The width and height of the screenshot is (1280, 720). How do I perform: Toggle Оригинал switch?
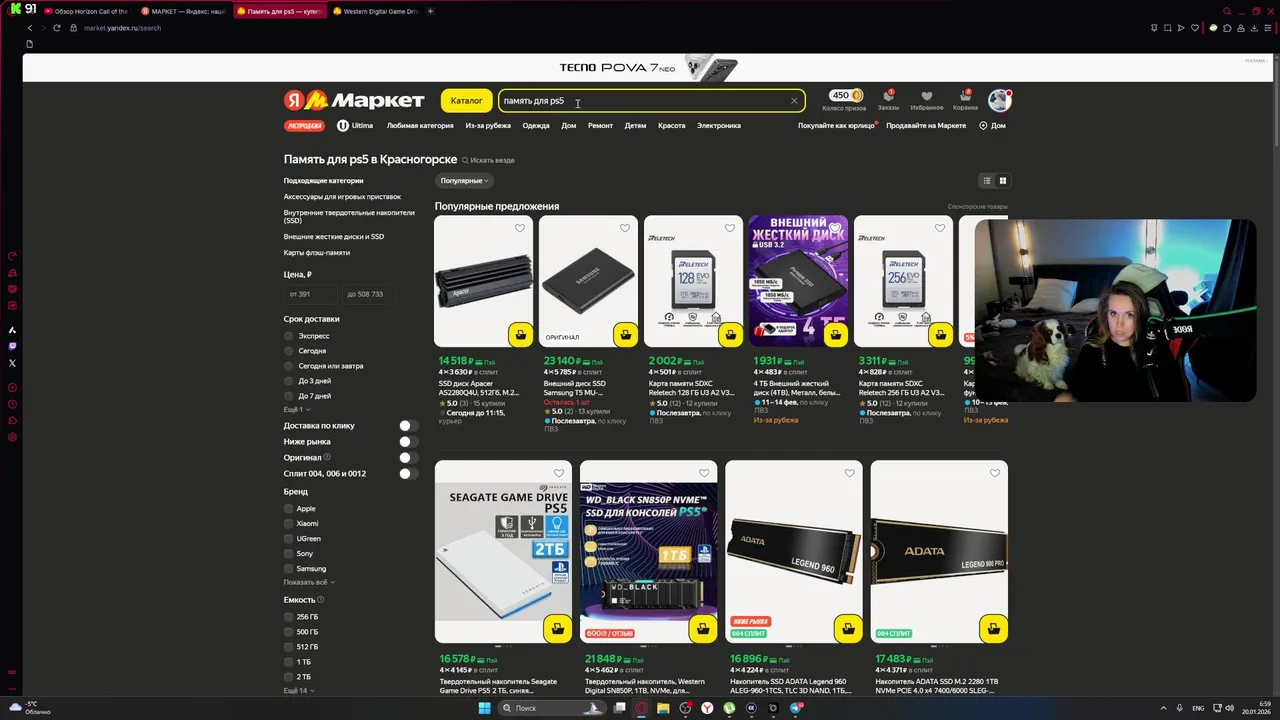[408, 458]
